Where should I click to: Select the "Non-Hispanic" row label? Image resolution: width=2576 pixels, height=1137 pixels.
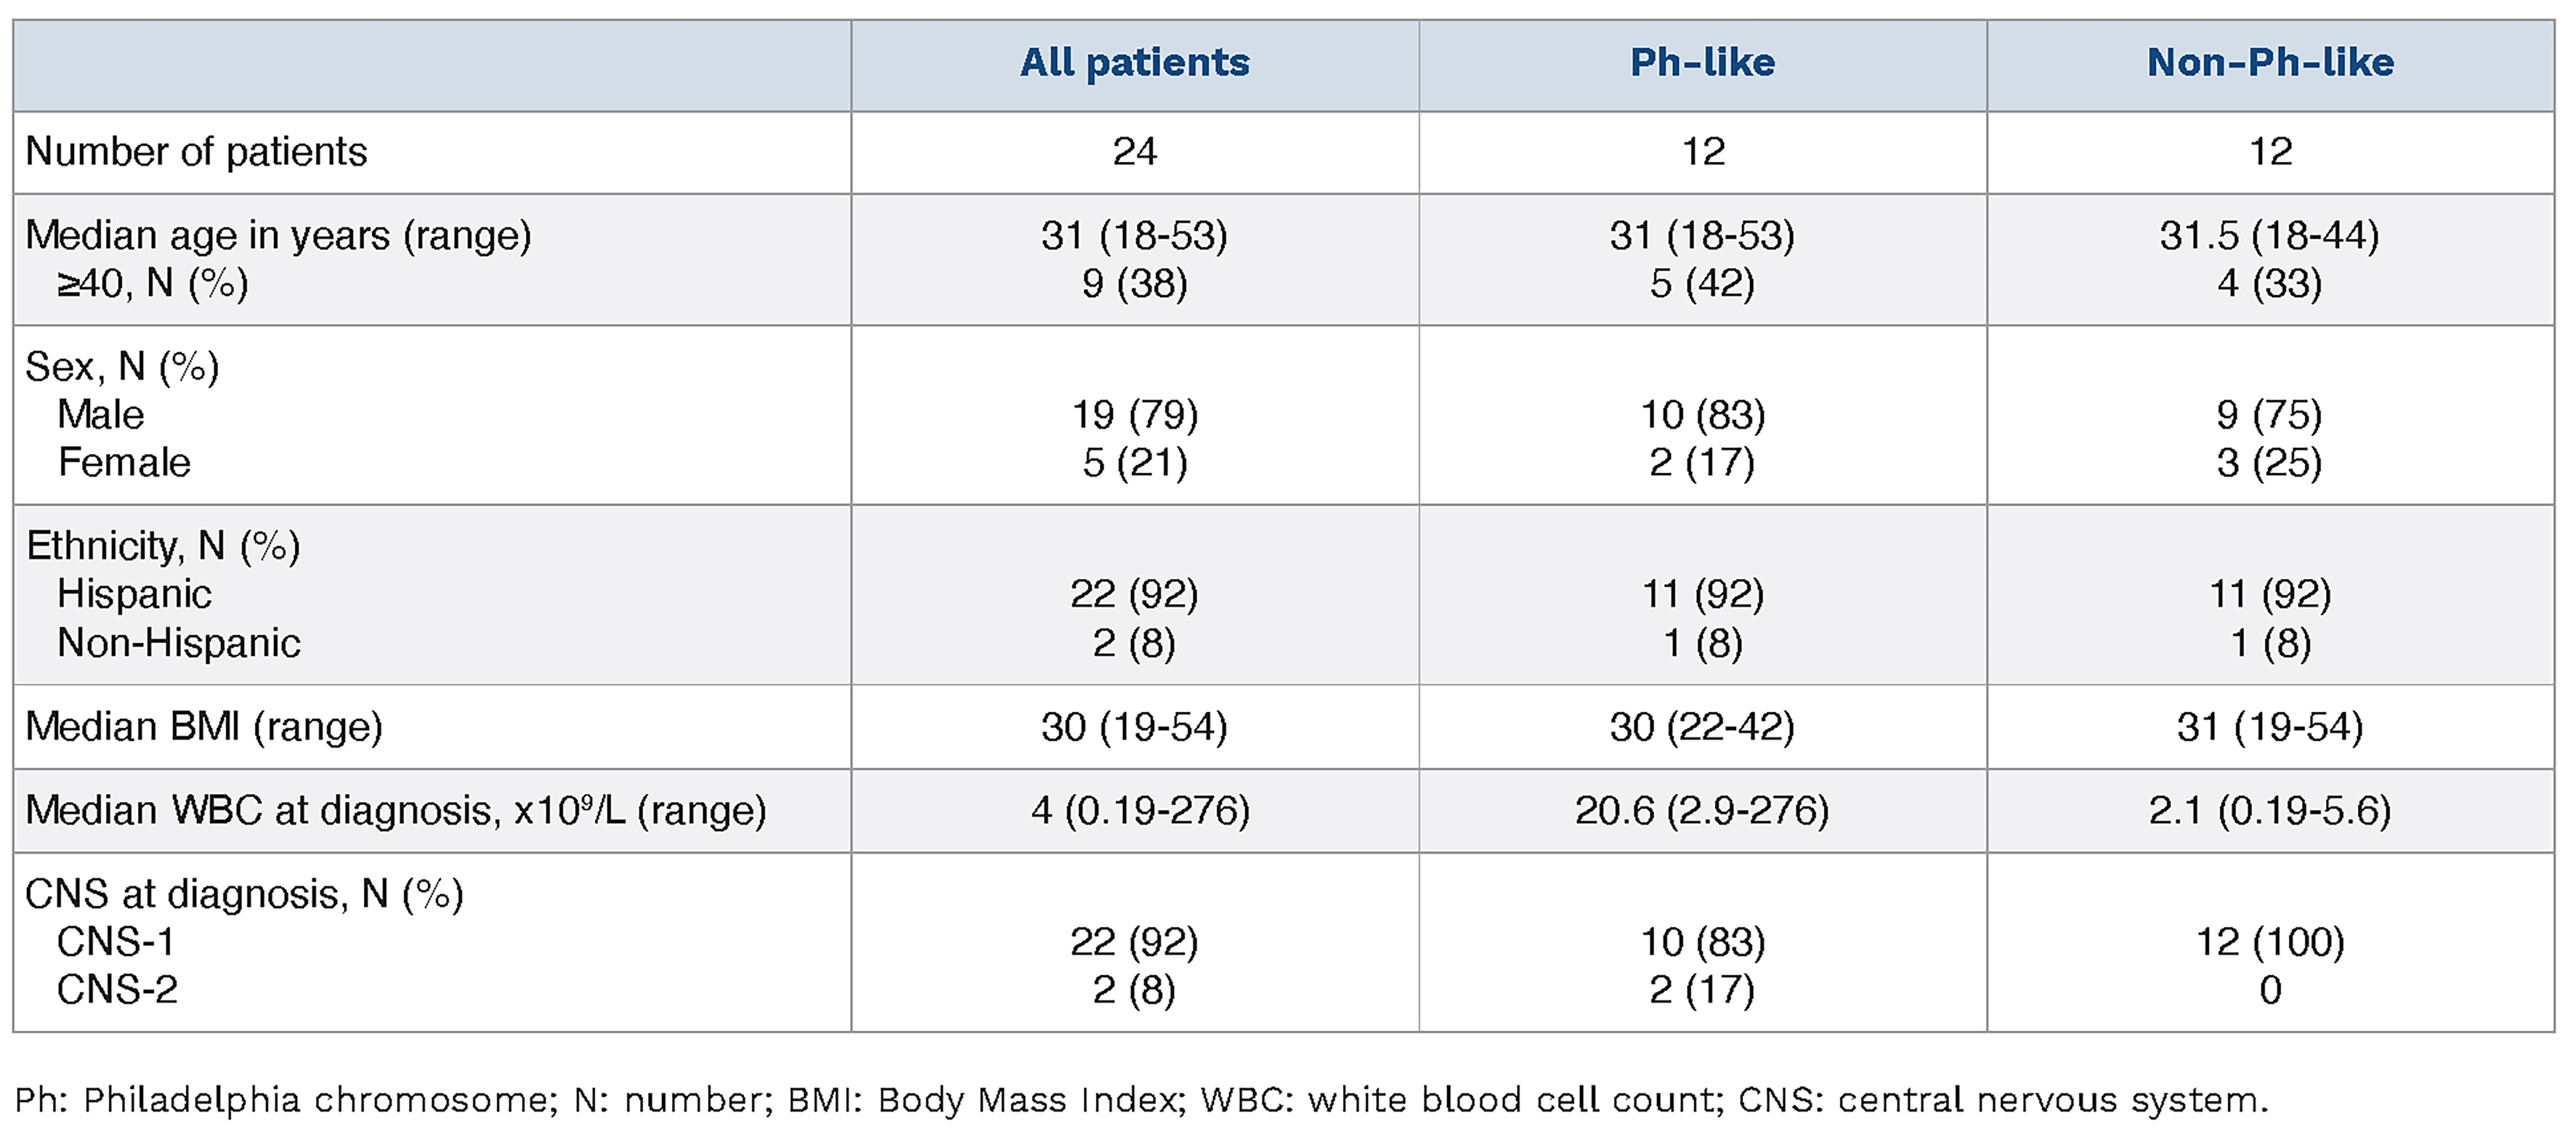click(x=178, y=643)
